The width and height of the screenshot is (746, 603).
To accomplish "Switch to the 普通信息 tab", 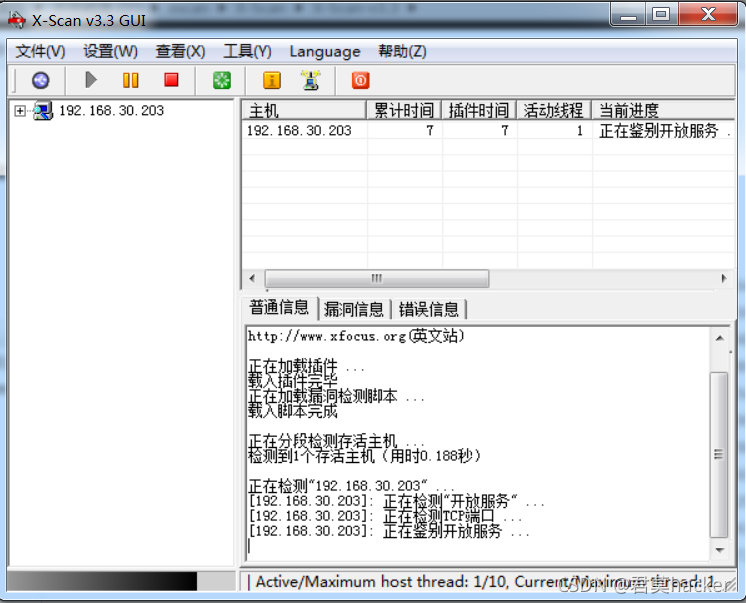I will point(279,307).
